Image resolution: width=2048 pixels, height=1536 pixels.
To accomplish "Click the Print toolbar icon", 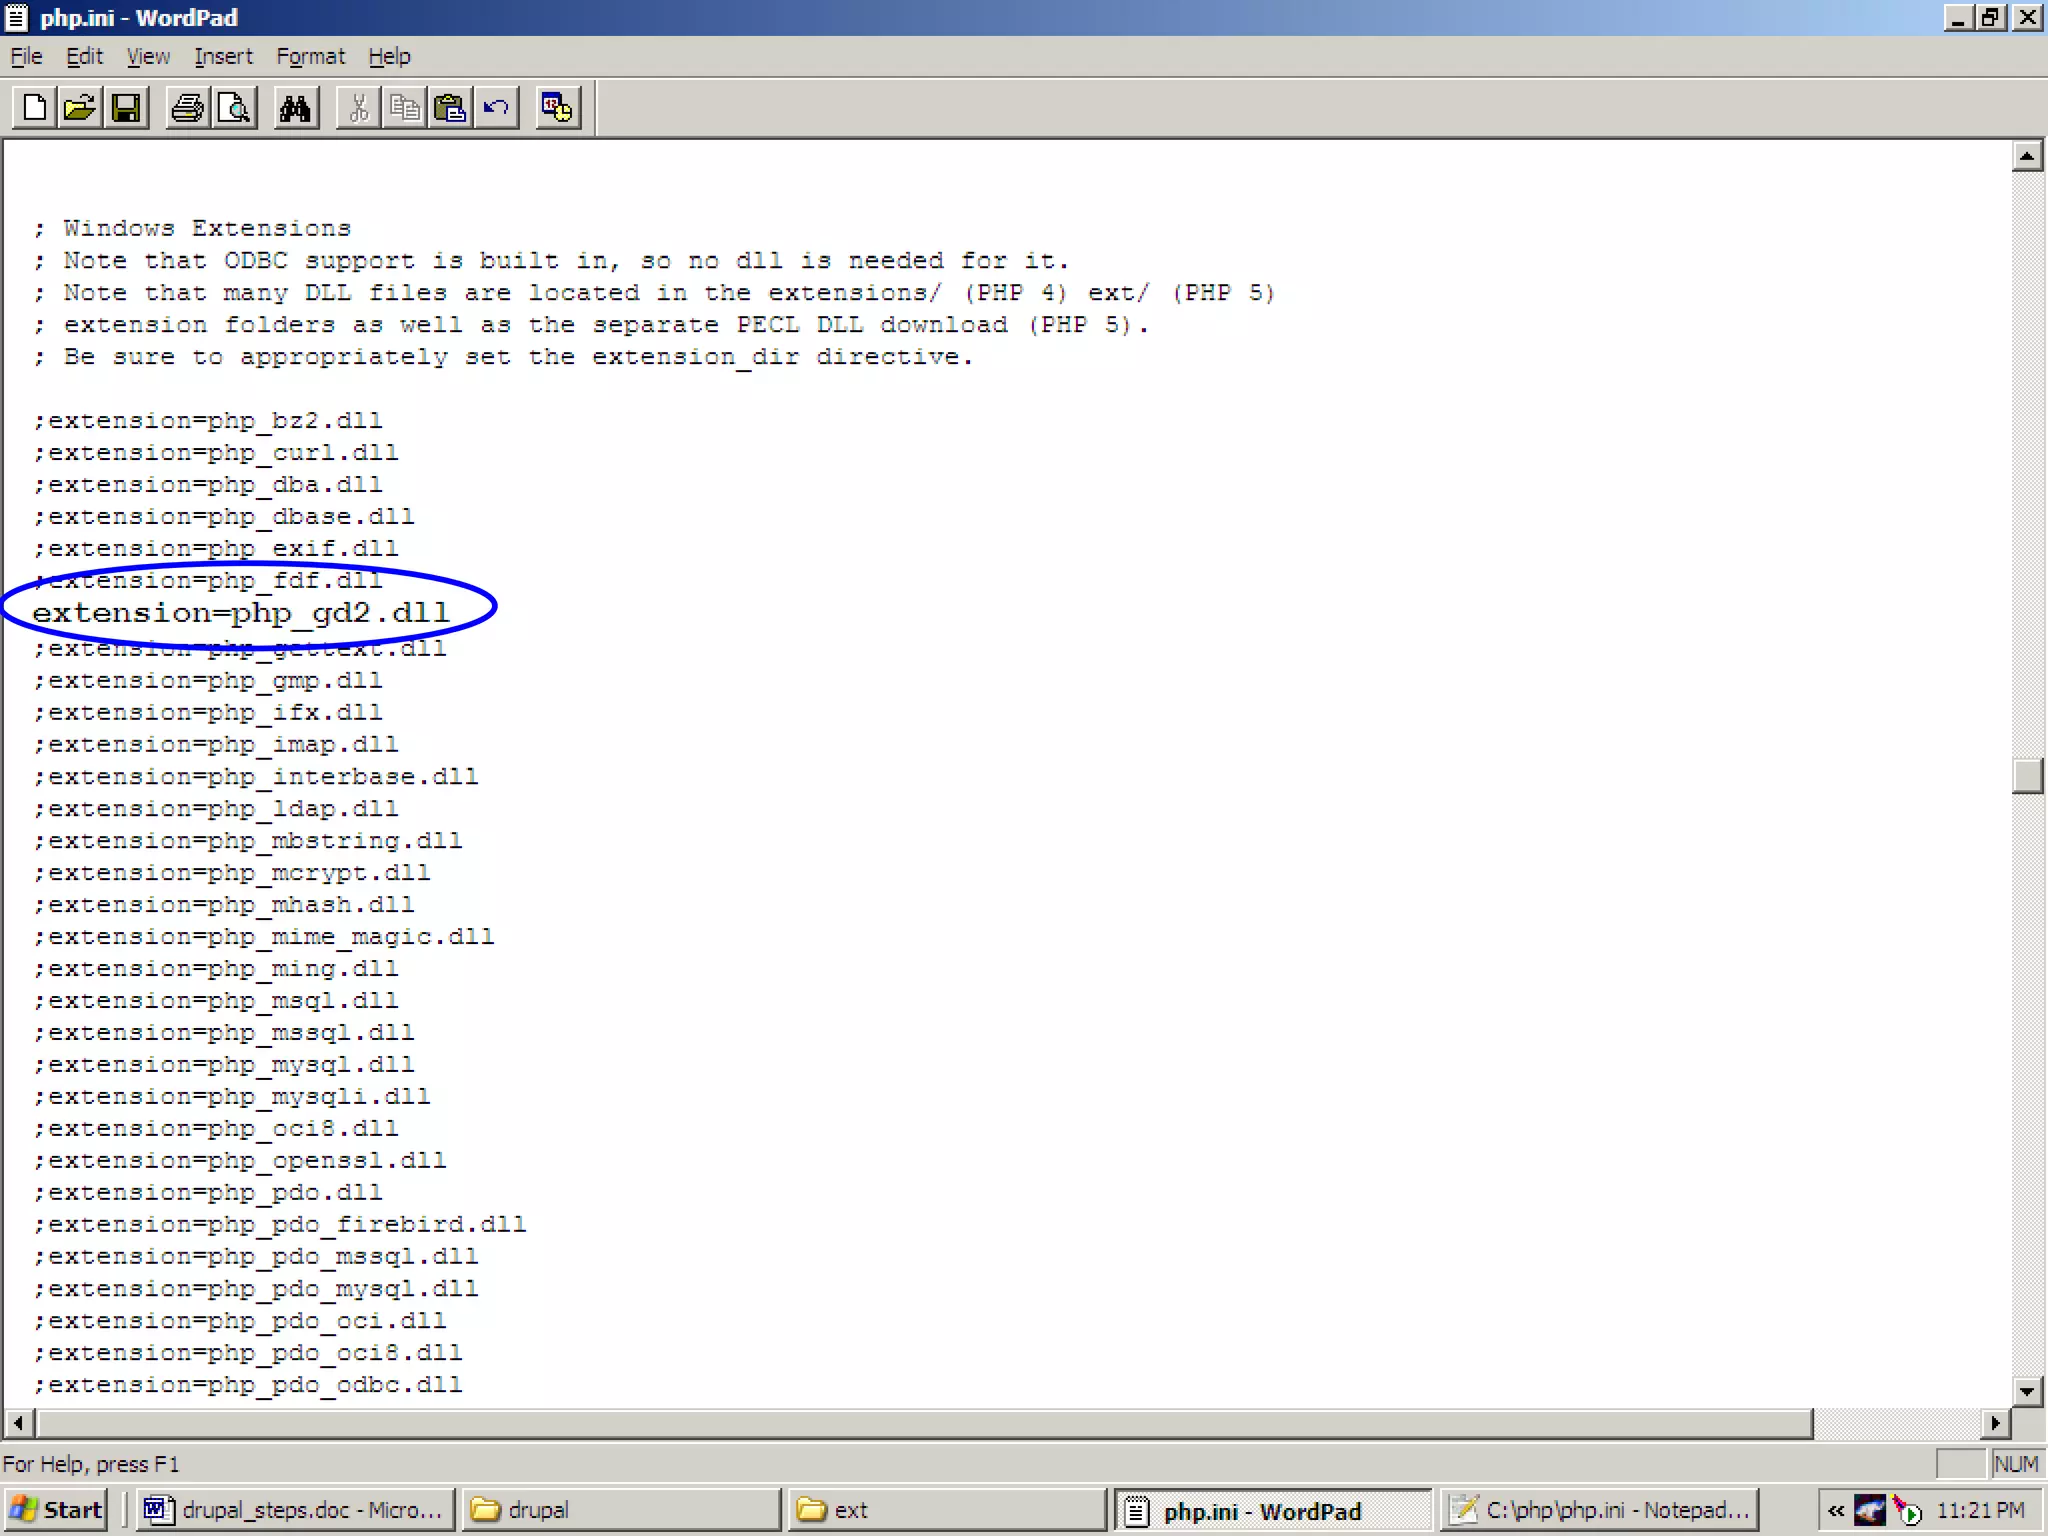I will pos(187,107).
